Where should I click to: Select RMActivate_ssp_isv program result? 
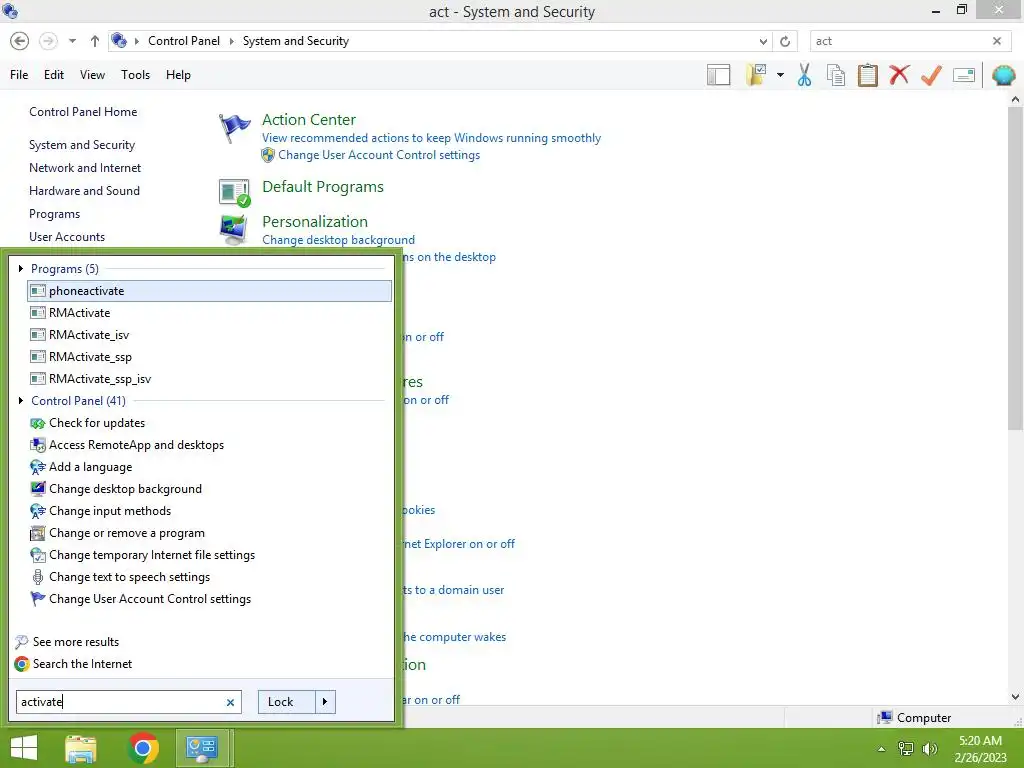[x=210, y=379]
